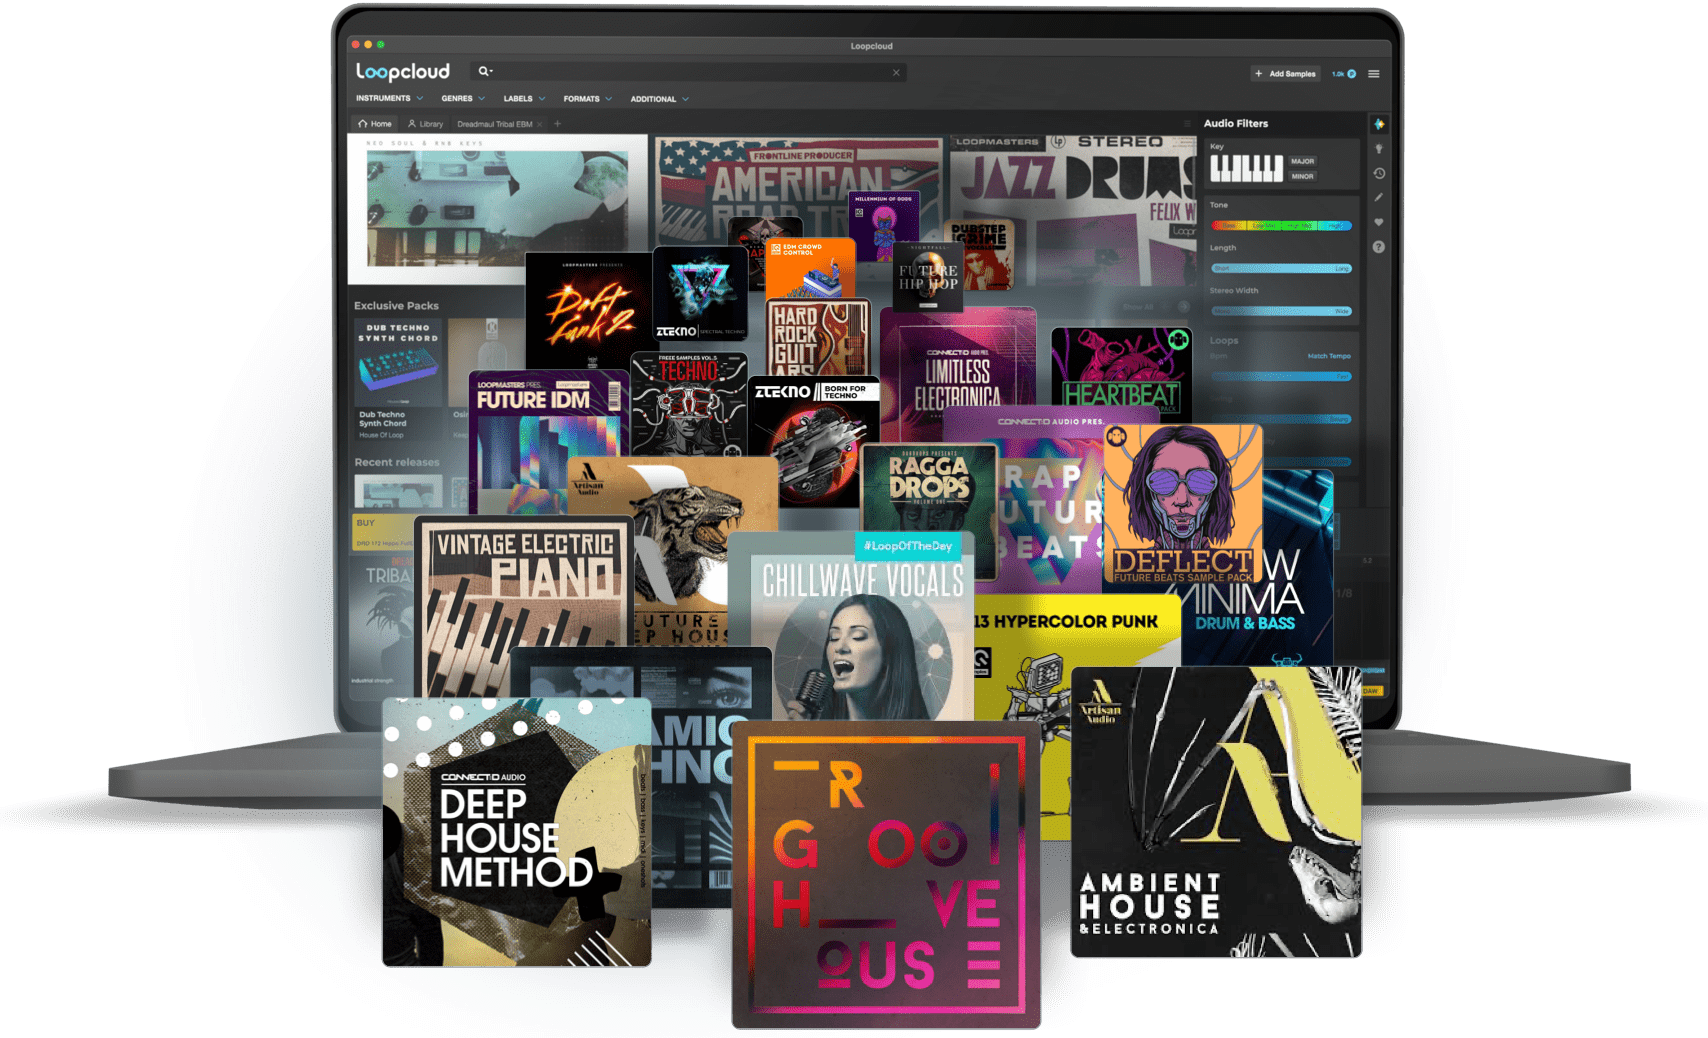Open the Audio Filters sidebar icon
Screen dimensions: 1708x1038
click(x=1379, y=124)
